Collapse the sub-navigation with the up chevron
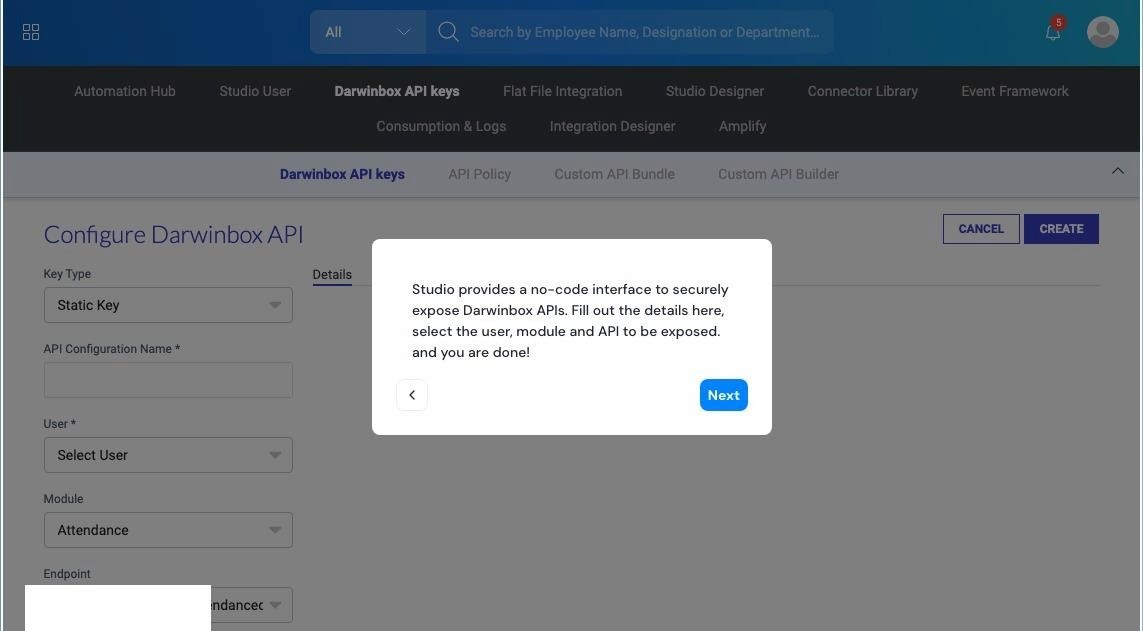The height and width of the screenshot is (631, 1143). (x=1117, y=171)
